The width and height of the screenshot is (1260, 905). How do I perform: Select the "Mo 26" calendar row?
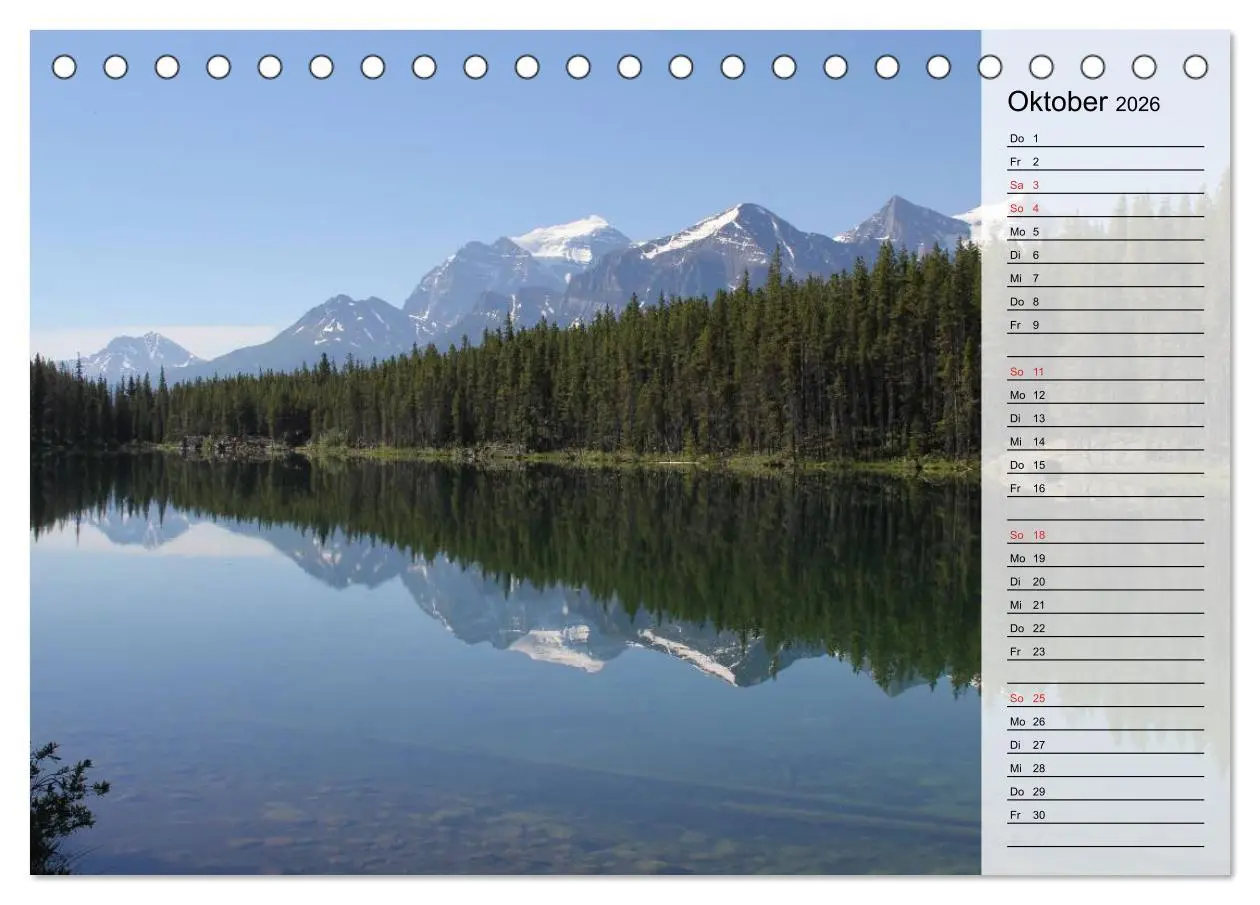tap(1105, 721)
